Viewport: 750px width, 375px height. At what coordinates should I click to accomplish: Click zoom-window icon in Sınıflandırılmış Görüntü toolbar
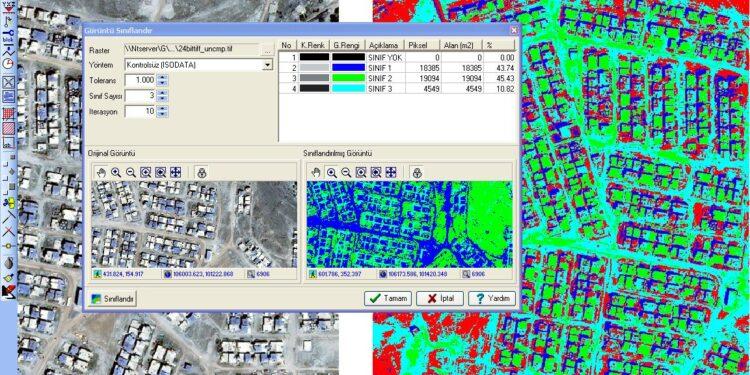pyautogui.click(x=361, y=173)
